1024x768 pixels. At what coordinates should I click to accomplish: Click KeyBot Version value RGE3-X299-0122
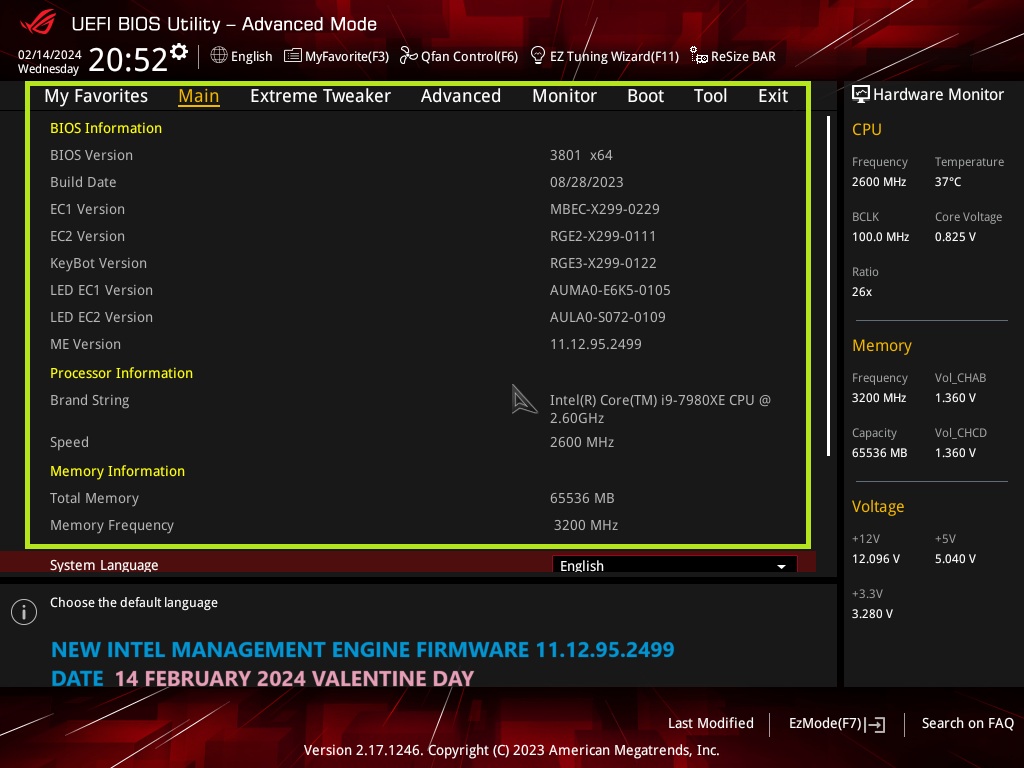[x=603, y=263]
